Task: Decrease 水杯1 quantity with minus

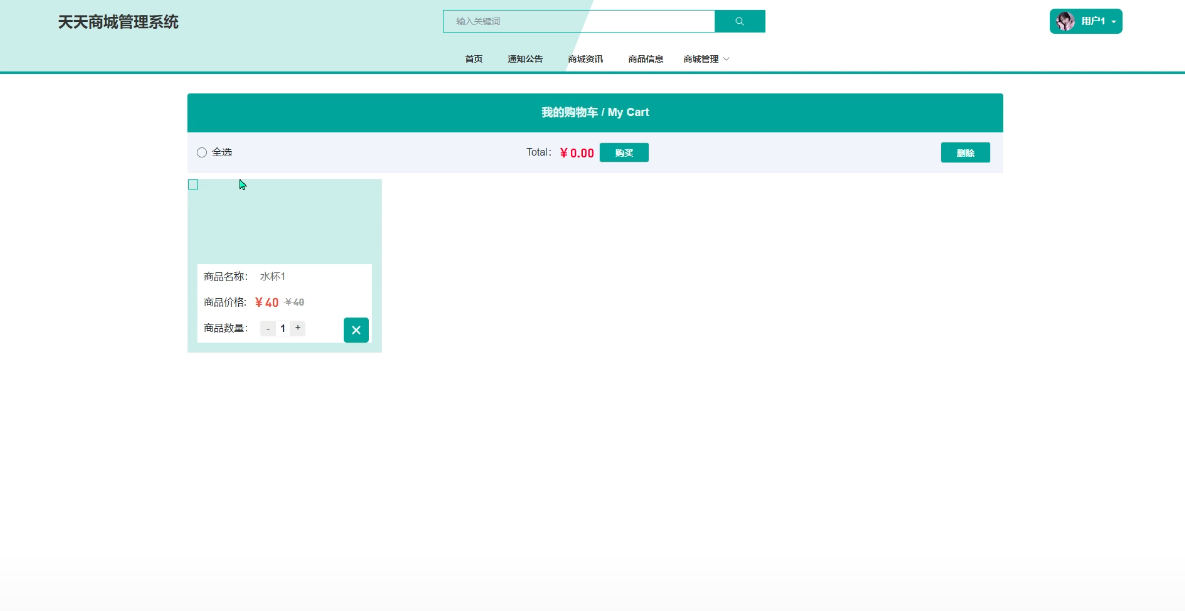Action: 268,328
